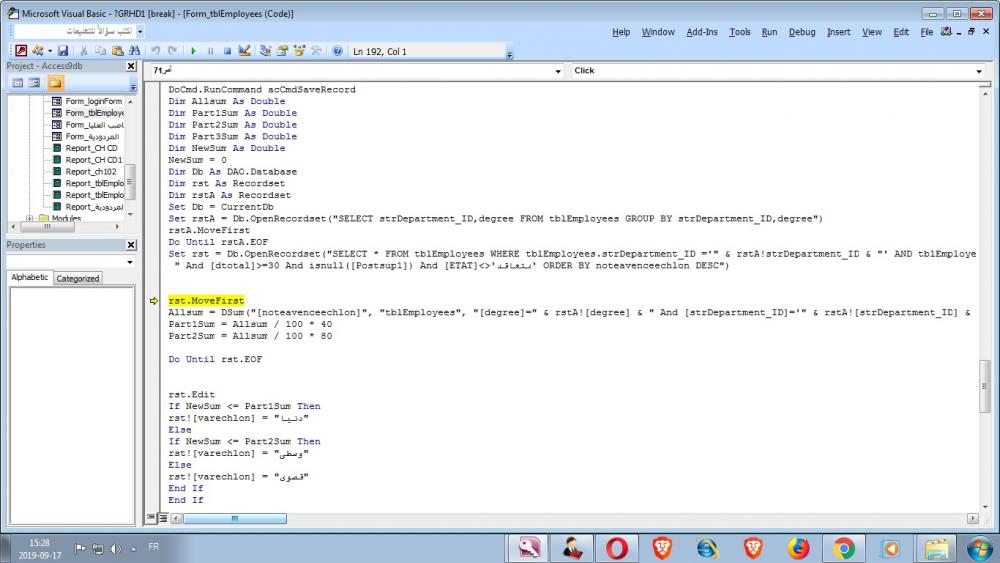This screenshot has height=563, width=1000.
Task: Click the Save icon in the toolbar
Action: coord(63,51)
